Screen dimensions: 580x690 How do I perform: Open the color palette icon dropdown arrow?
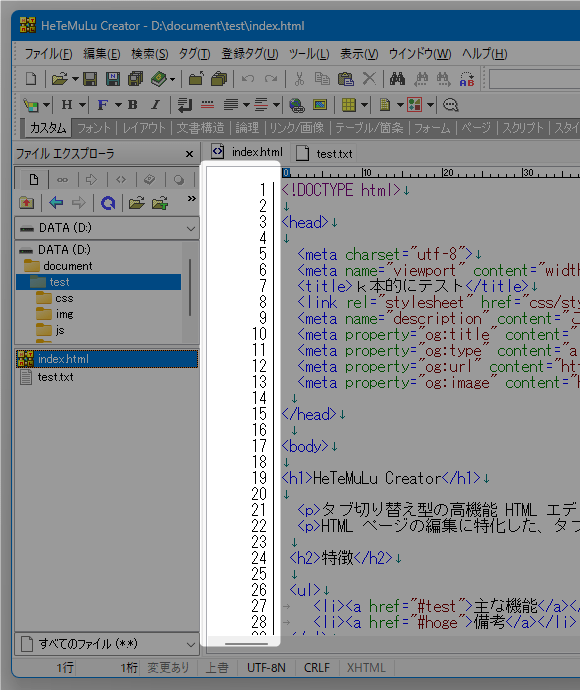(x=46, y=105)
